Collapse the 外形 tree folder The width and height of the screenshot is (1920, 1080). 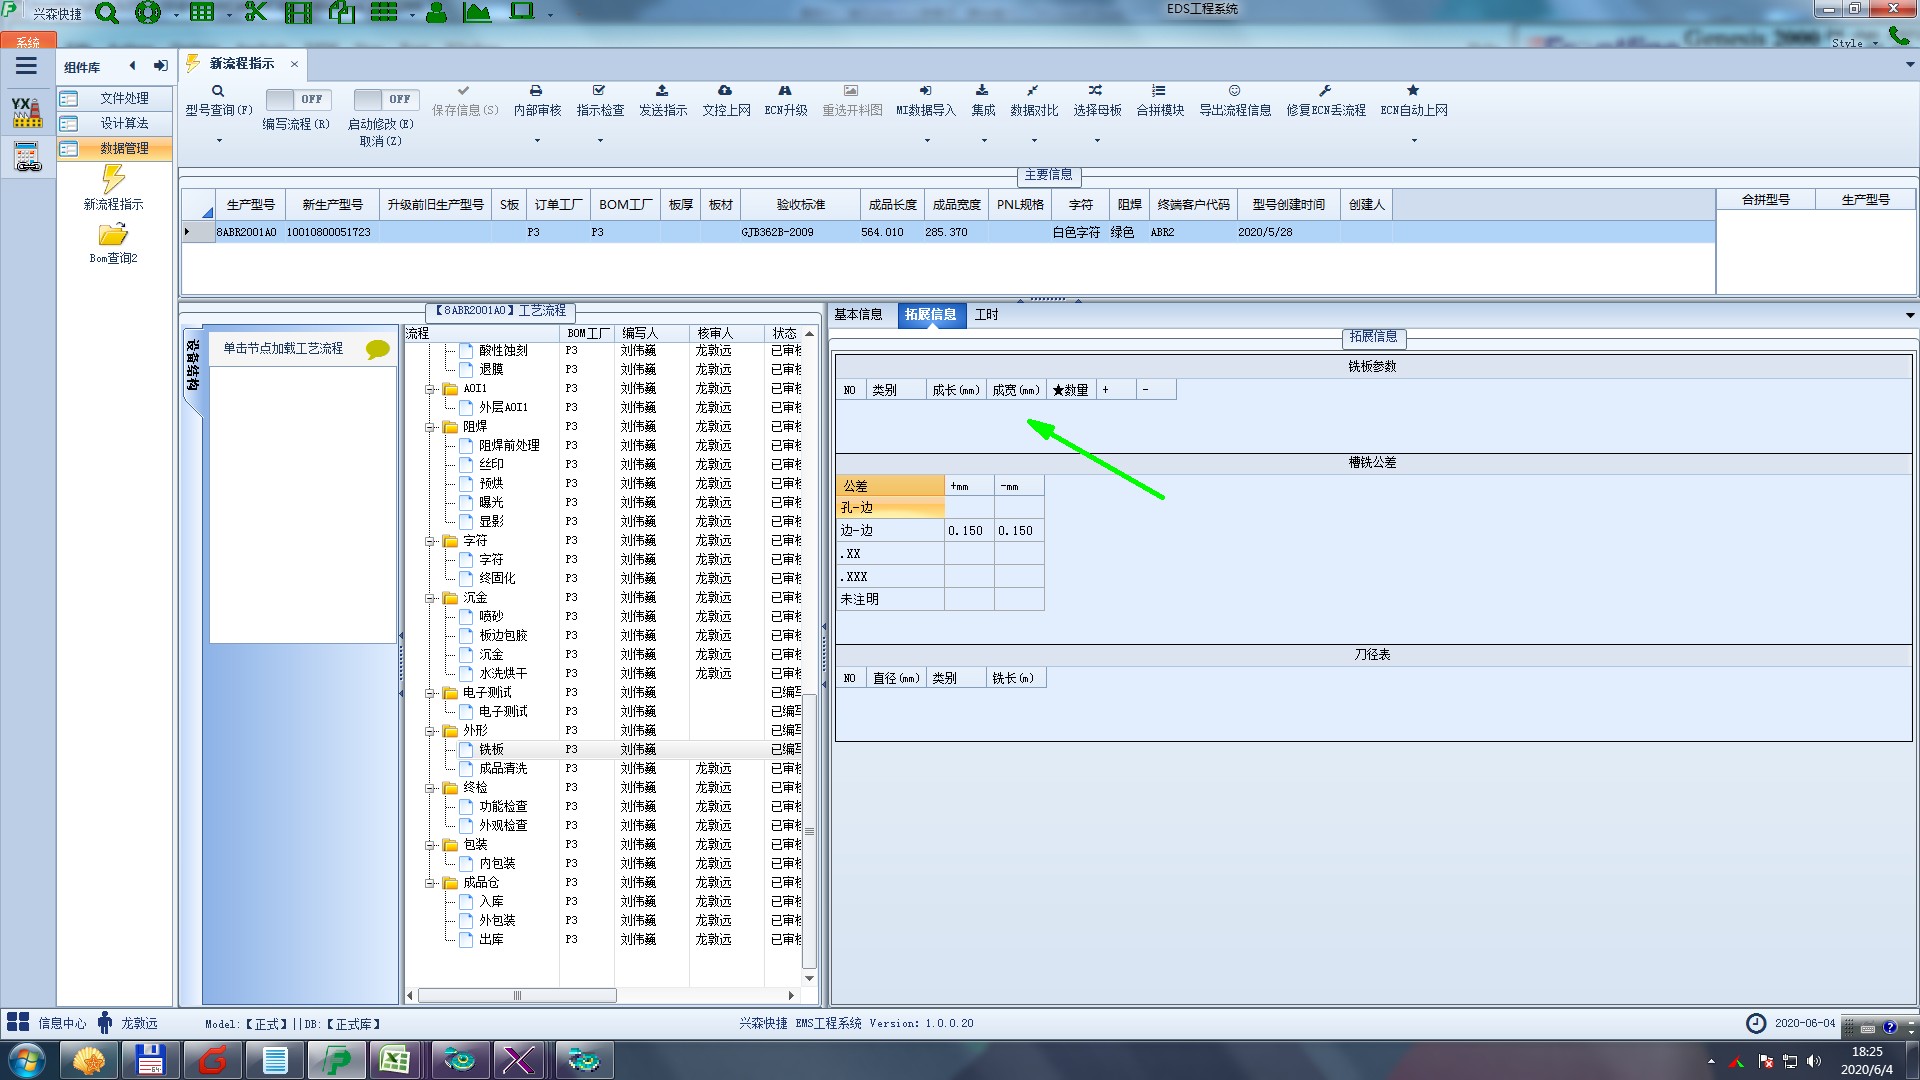coord(430,731)
